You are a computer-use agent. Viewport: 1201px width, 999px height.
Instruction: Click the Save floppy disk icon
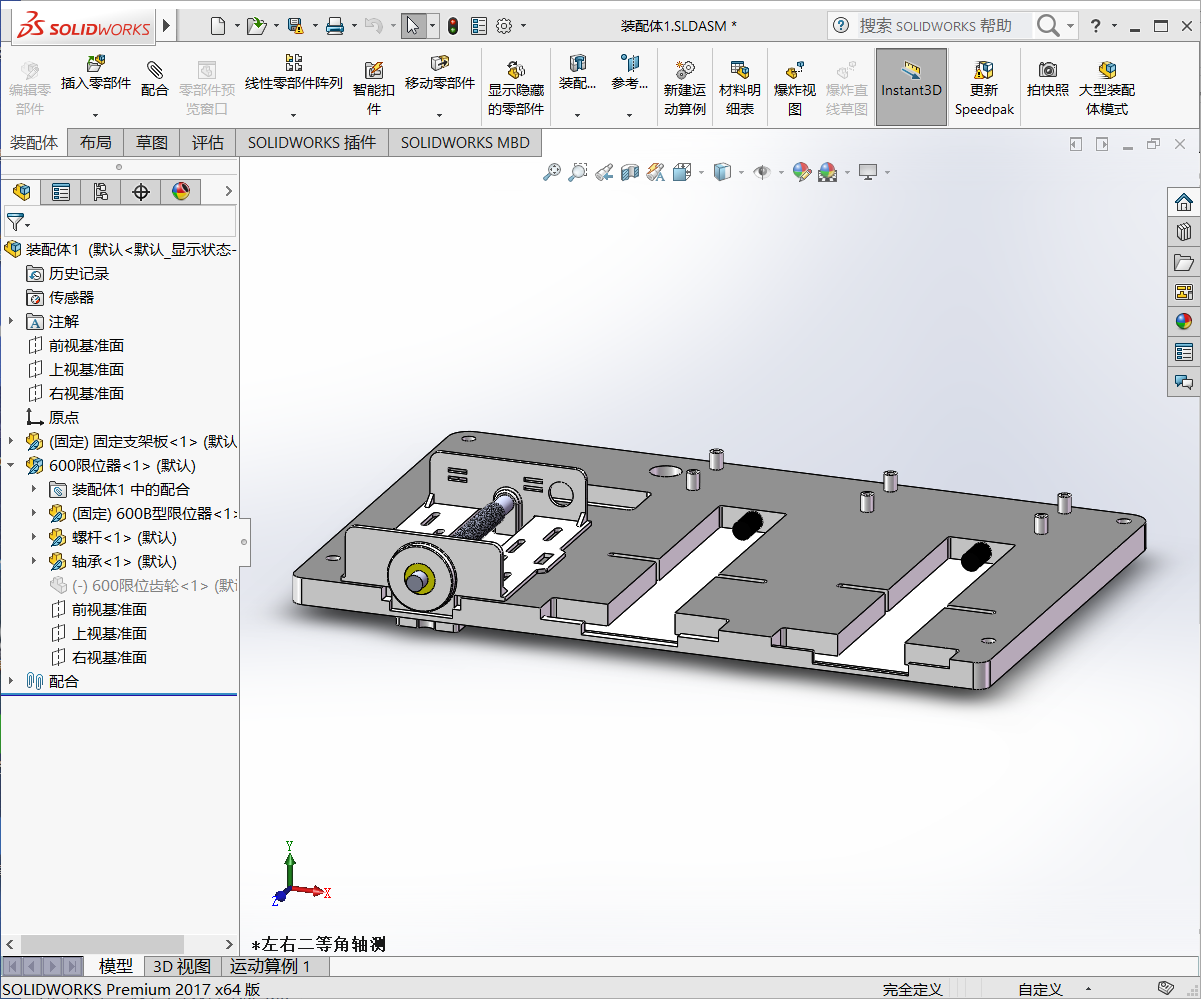click(x=295, y=25)
